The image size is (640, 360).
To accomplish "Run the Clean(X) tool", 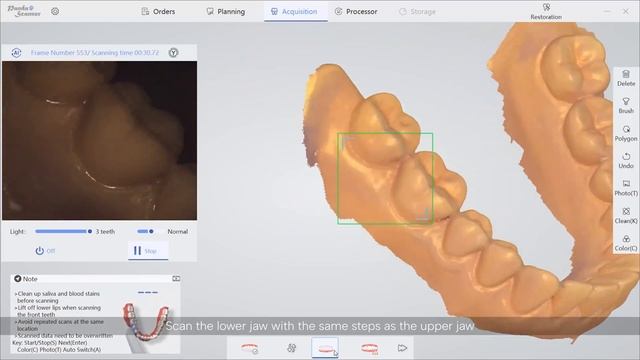I will point(626,216).
